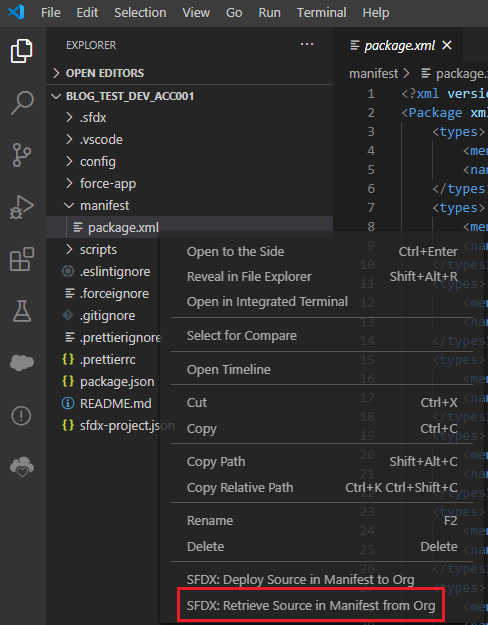Viewport: 488px width, 625px height.
Task: Open the Edit menu
Action: coord(87,13)
